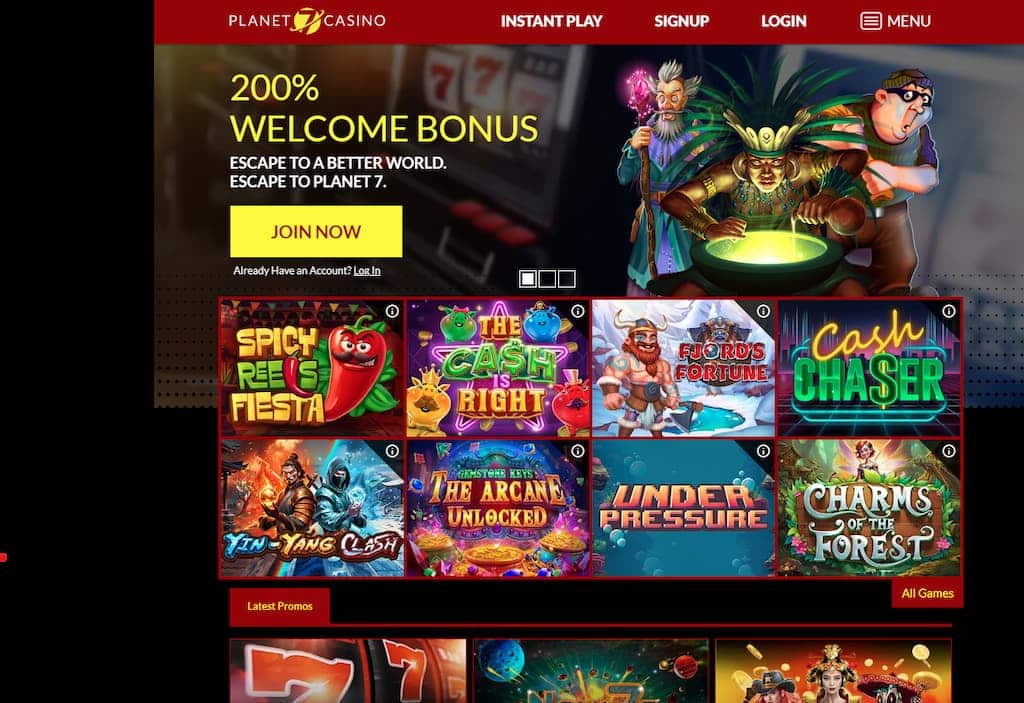Click the yellow JOIN NOW button
The image size is (1024, 703).
point(316,231)
